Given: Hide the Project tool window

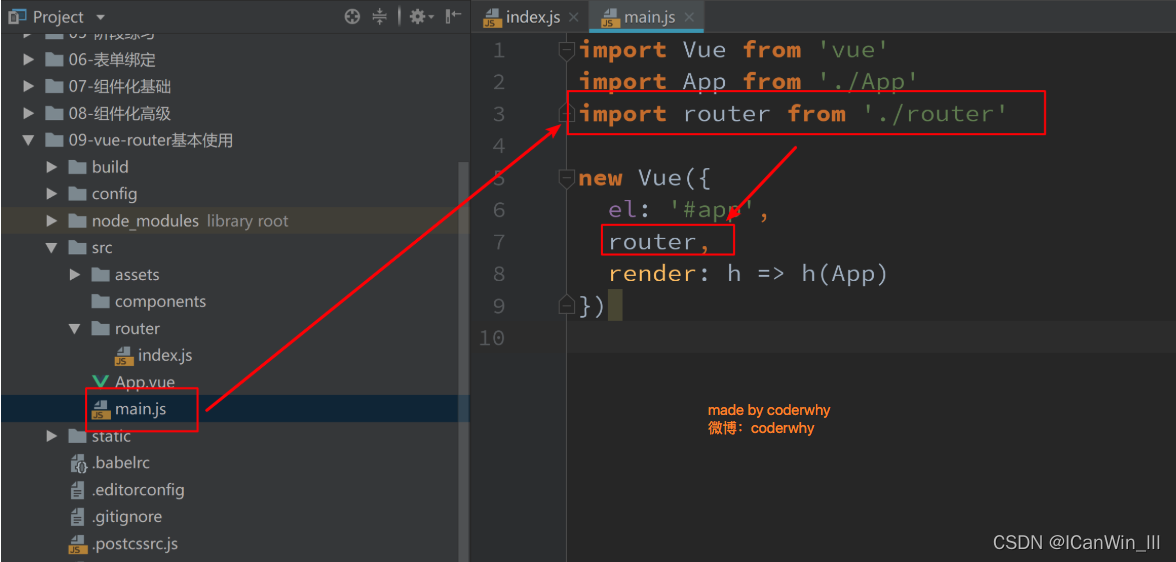Looking at the screenshot, I should pos(453,17).
